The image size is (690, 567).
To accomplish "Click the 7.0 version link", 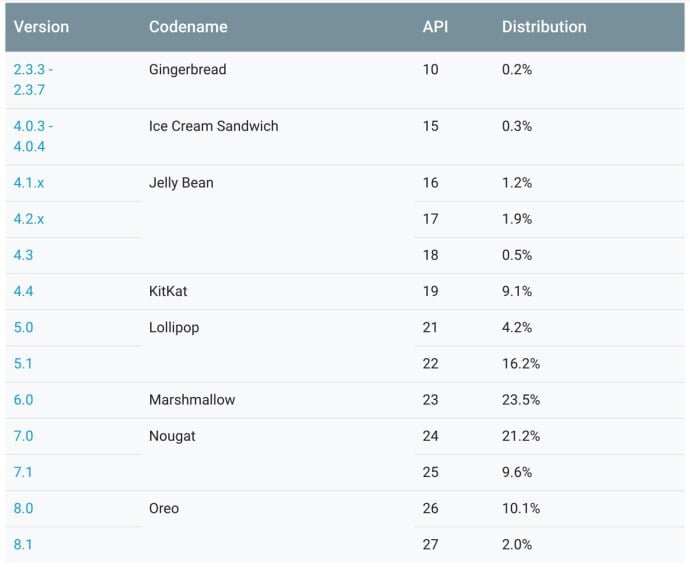I will tap(23, 436).
